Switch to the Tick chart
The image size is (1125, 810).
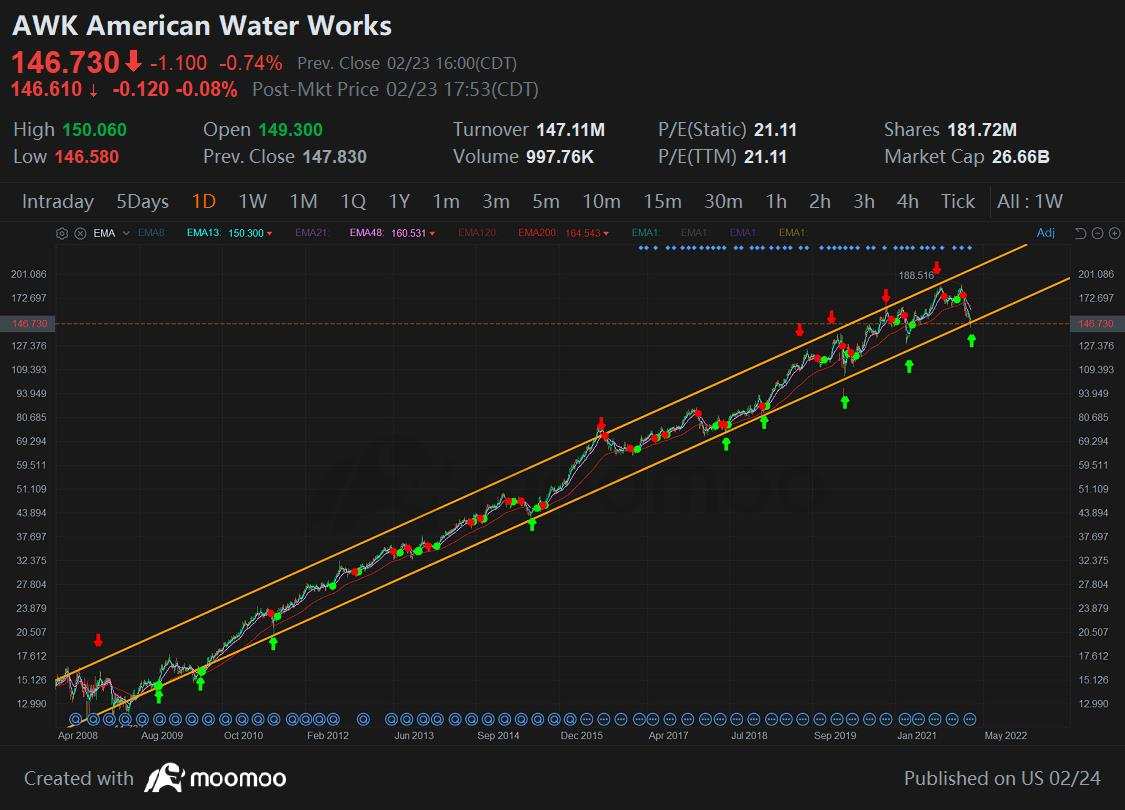(x=958, y=202)
